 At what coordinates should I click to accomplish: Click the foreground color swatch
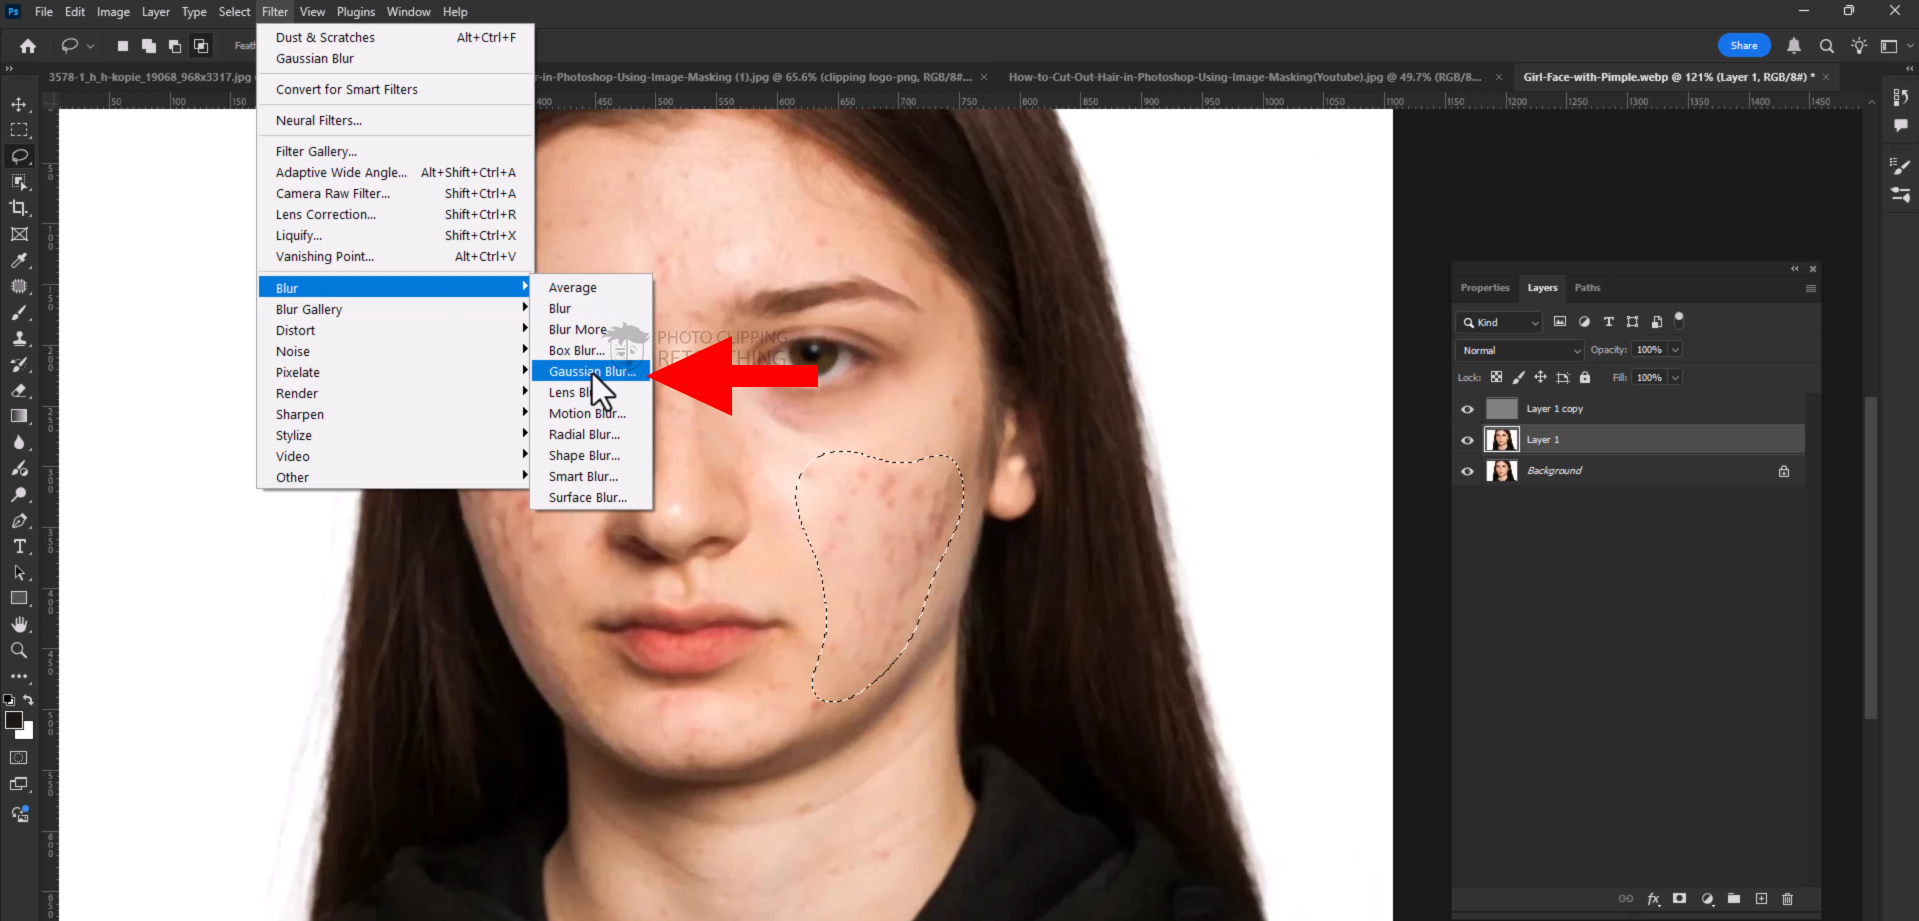pos(14,720)
